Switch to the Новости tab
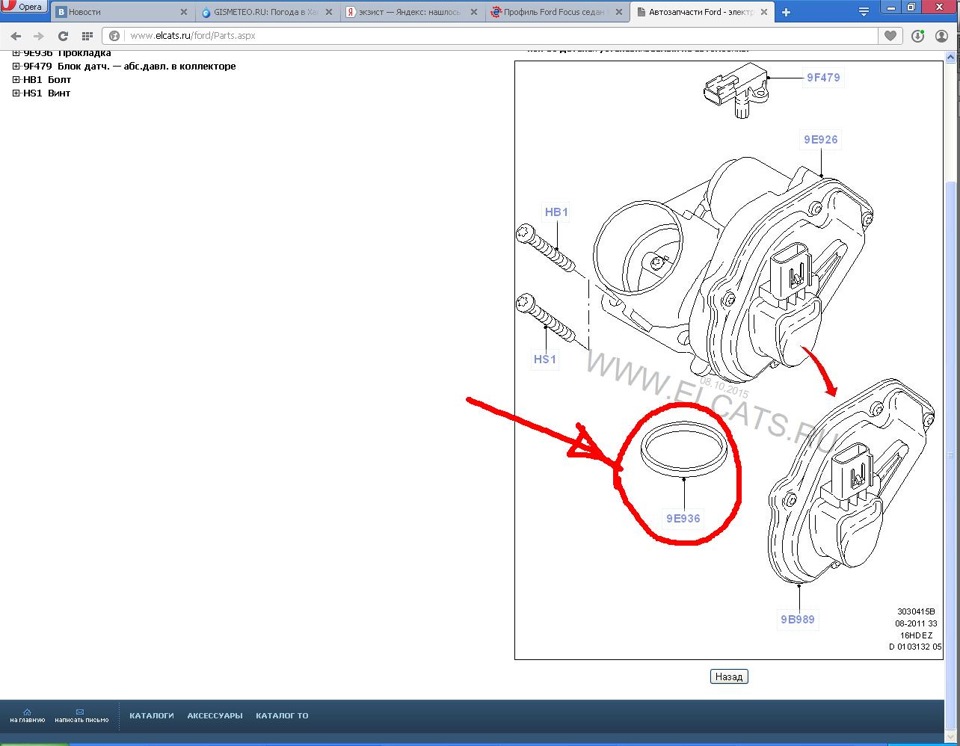Screen dimensions: 960x746 (x=122, y=12)
